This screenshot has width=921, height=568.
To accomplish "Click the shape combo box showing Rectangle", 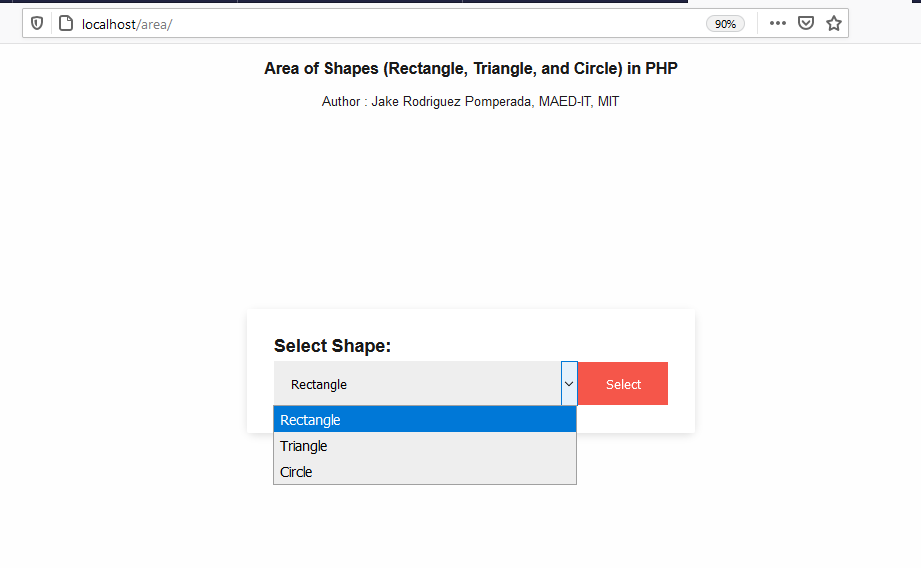I will pos(417,384).
